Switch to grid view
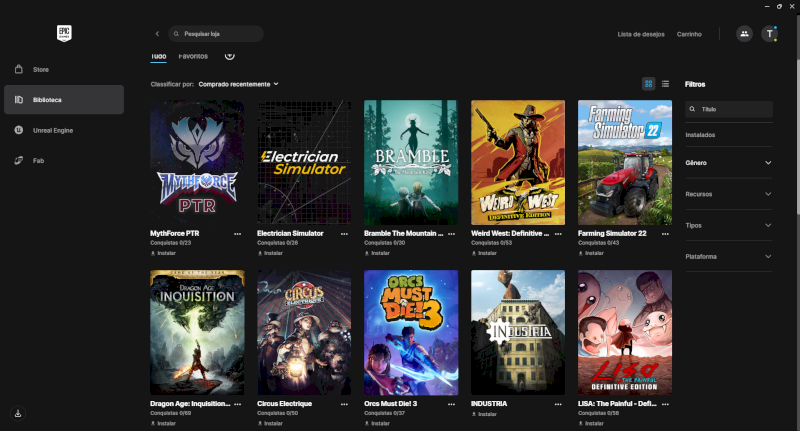The height and width of the screenshot is (431, 800). click(x=649, y=84)
